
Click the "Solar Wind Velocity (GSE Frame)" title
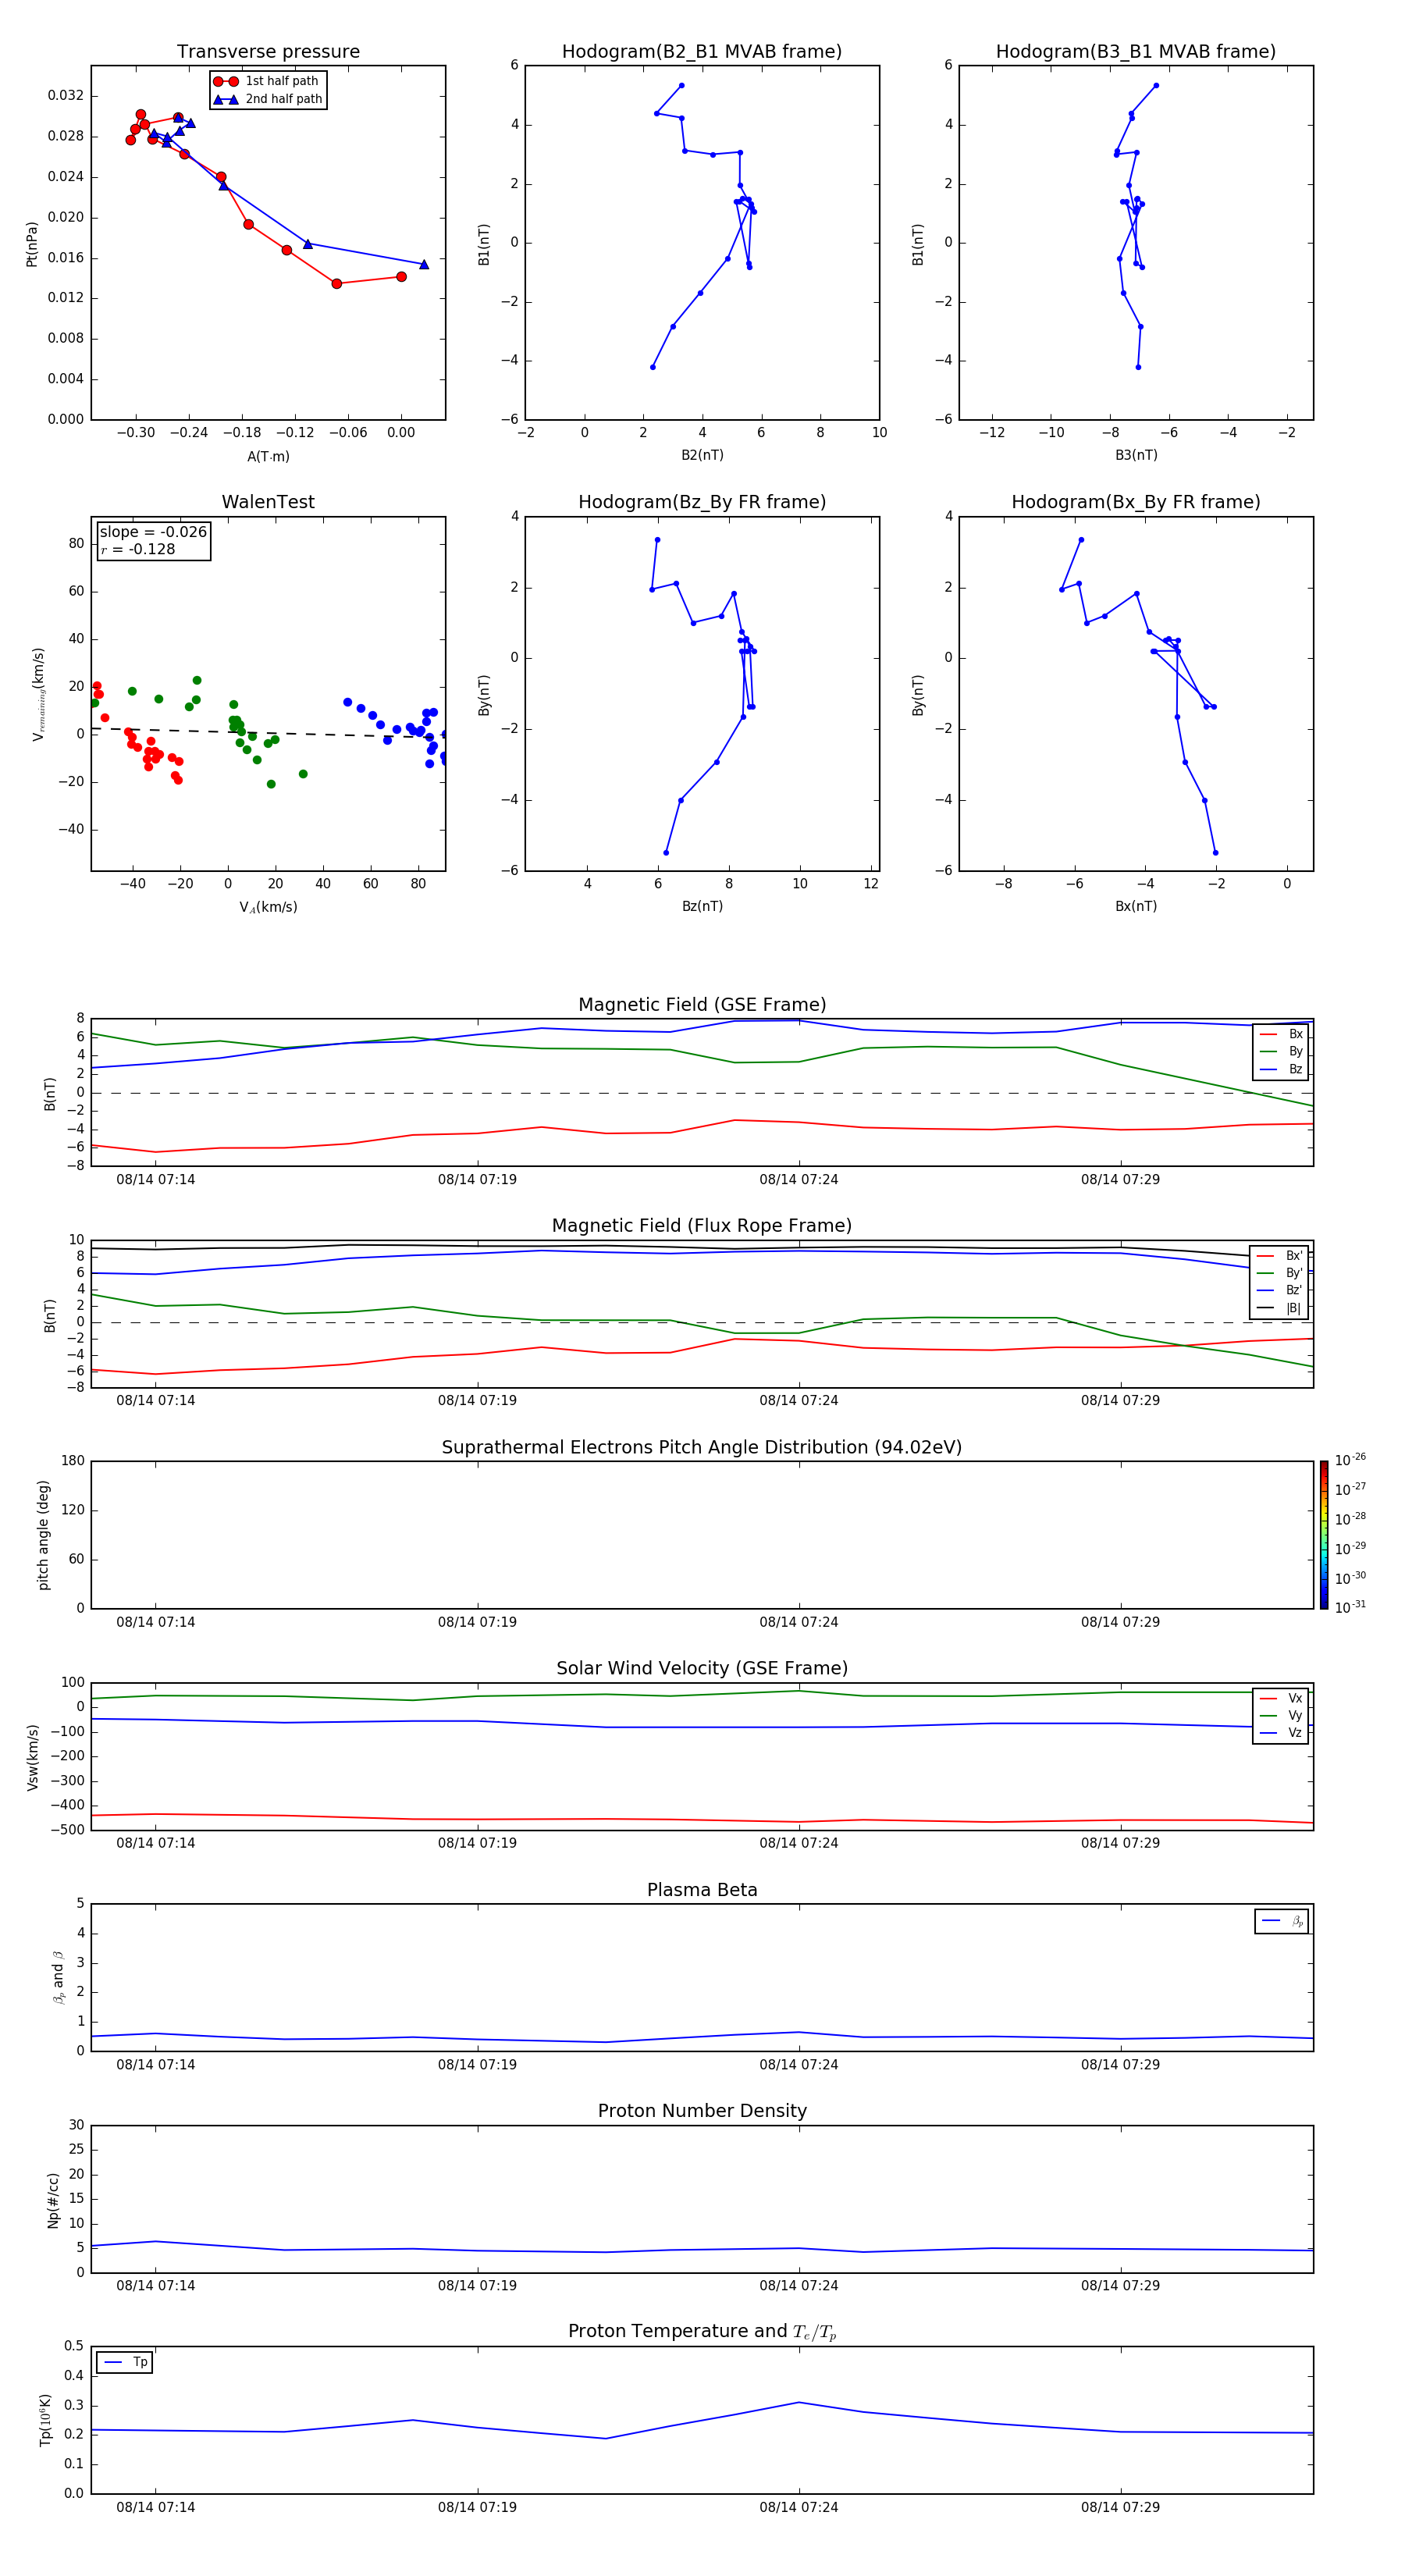(x=702, y=1668)
